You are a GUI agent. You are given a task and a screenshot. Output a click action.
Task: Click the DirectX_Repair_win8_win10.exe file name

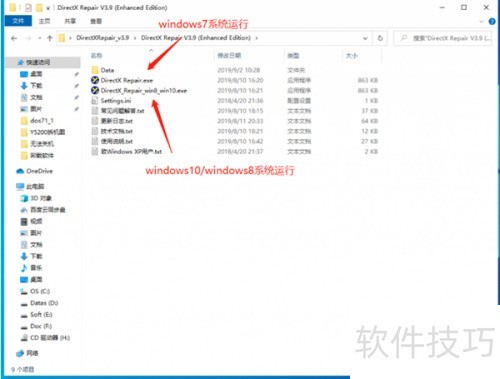click(x=144, y=91)
